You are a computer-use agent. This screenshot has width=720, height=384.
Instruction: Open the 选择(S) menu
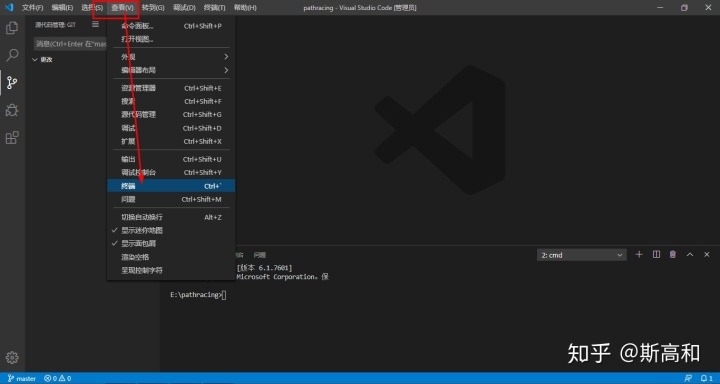[92, 8]
